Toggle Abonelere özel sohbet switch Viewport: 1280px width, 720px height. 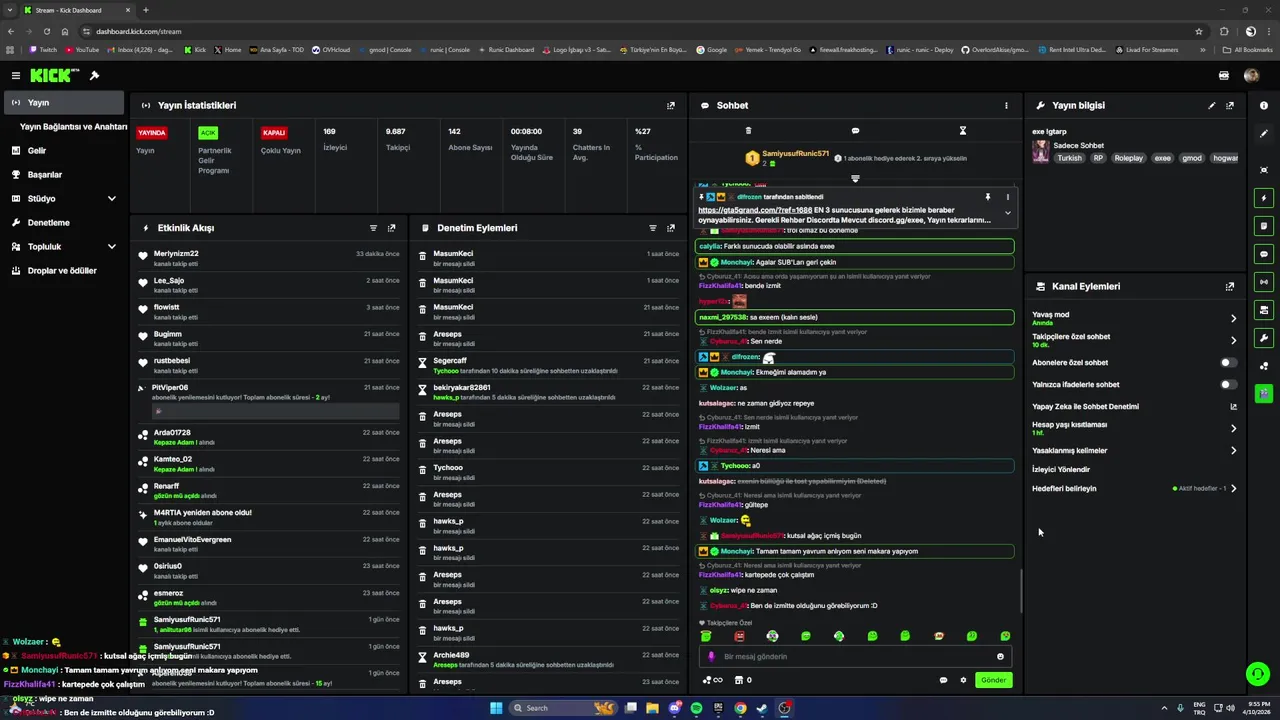1228,363
